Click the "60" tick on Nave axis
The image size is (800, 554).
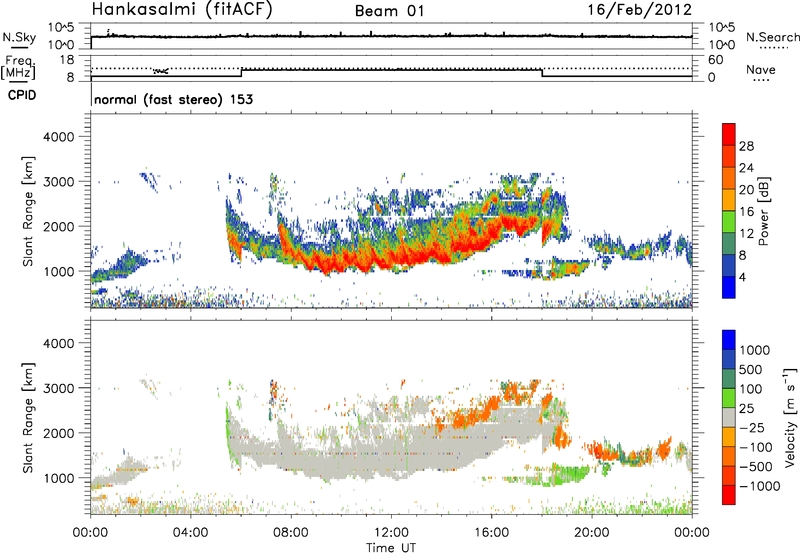(715, 60)
